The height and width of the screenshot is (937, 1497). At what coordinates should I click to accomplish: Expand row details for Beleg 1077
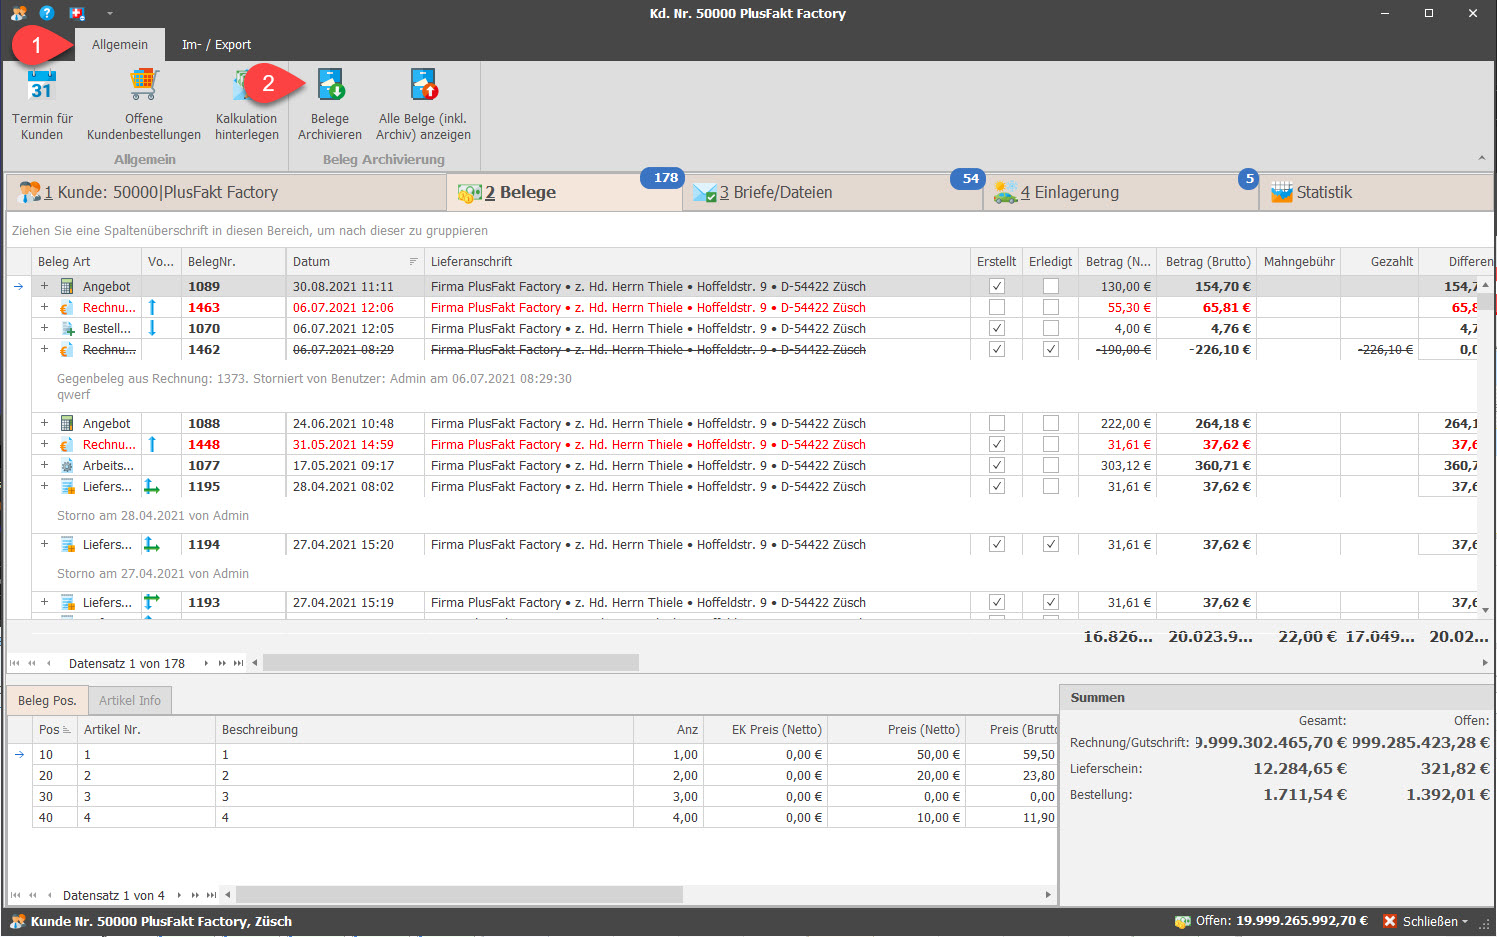(x=44, y=465)
